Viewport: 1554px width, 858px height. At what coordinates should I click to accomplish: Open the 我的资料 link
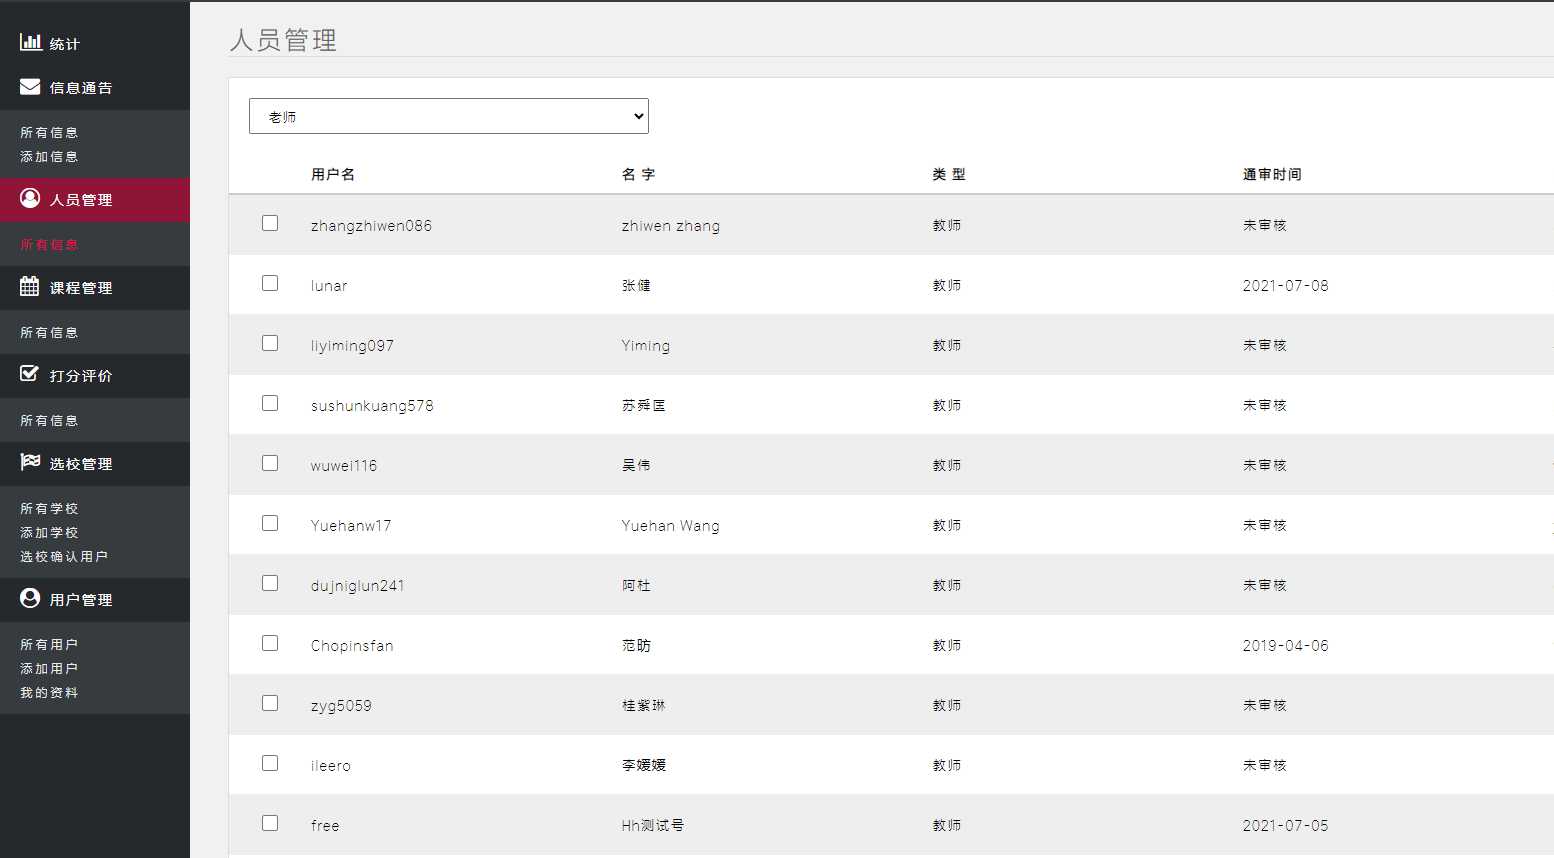click(x=49, y=692)
